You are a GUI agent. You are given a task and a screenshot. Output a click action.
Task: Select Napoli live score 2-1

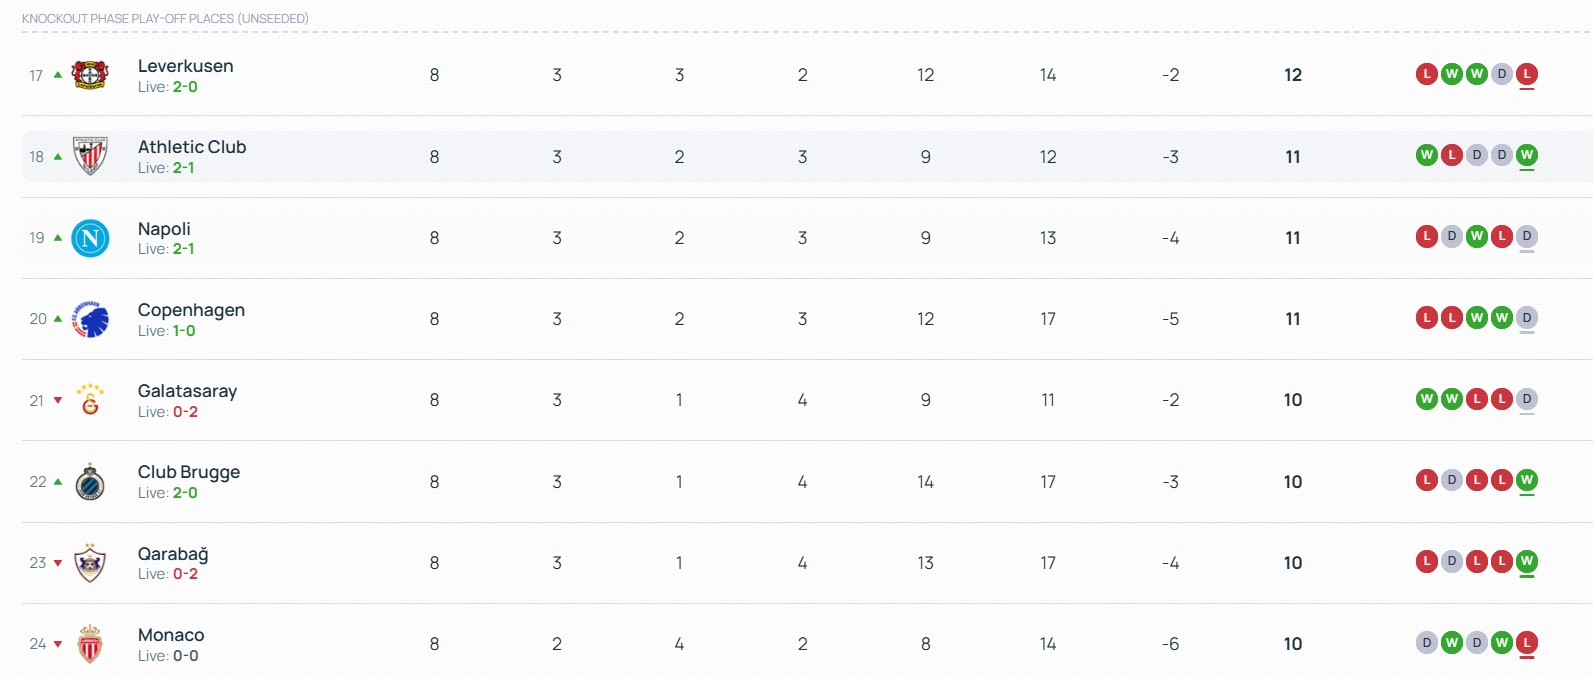click(183, 249)
